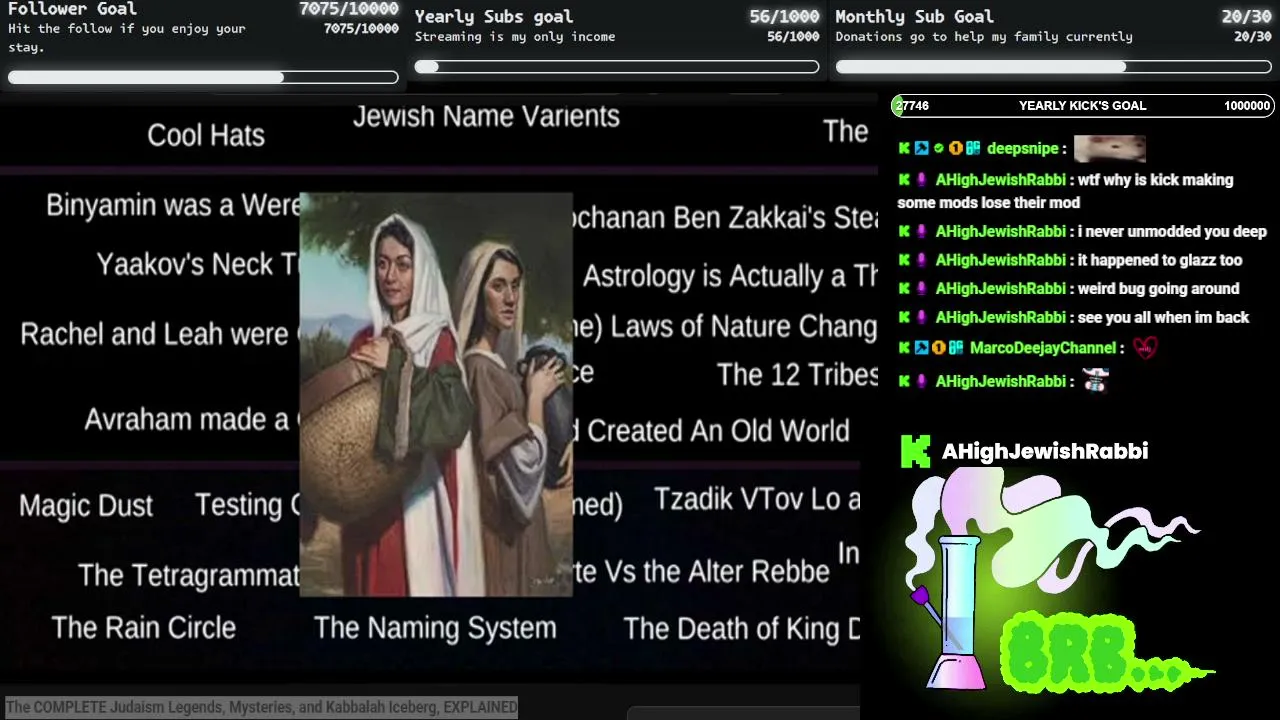Click the mic badge on 'see you all' message
The width and height of the screenshot is (1280, 720).
[922, 317]
